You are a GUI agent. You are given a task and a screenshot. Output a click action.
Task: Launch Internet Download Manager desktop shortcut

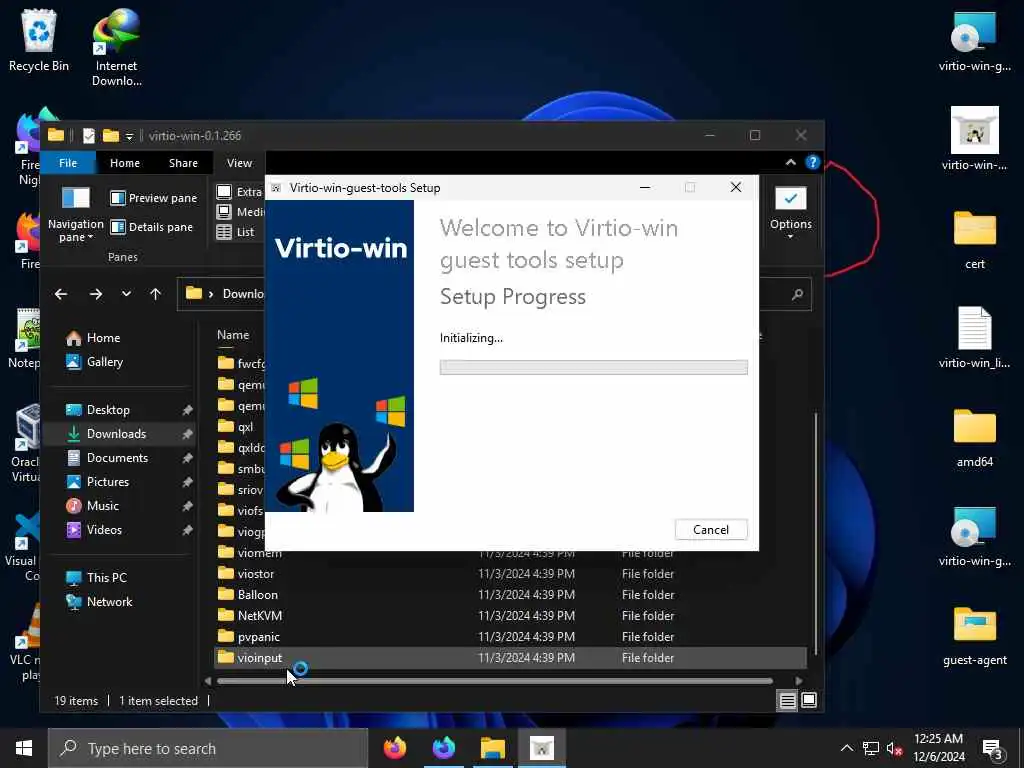[x=116, y=48]
